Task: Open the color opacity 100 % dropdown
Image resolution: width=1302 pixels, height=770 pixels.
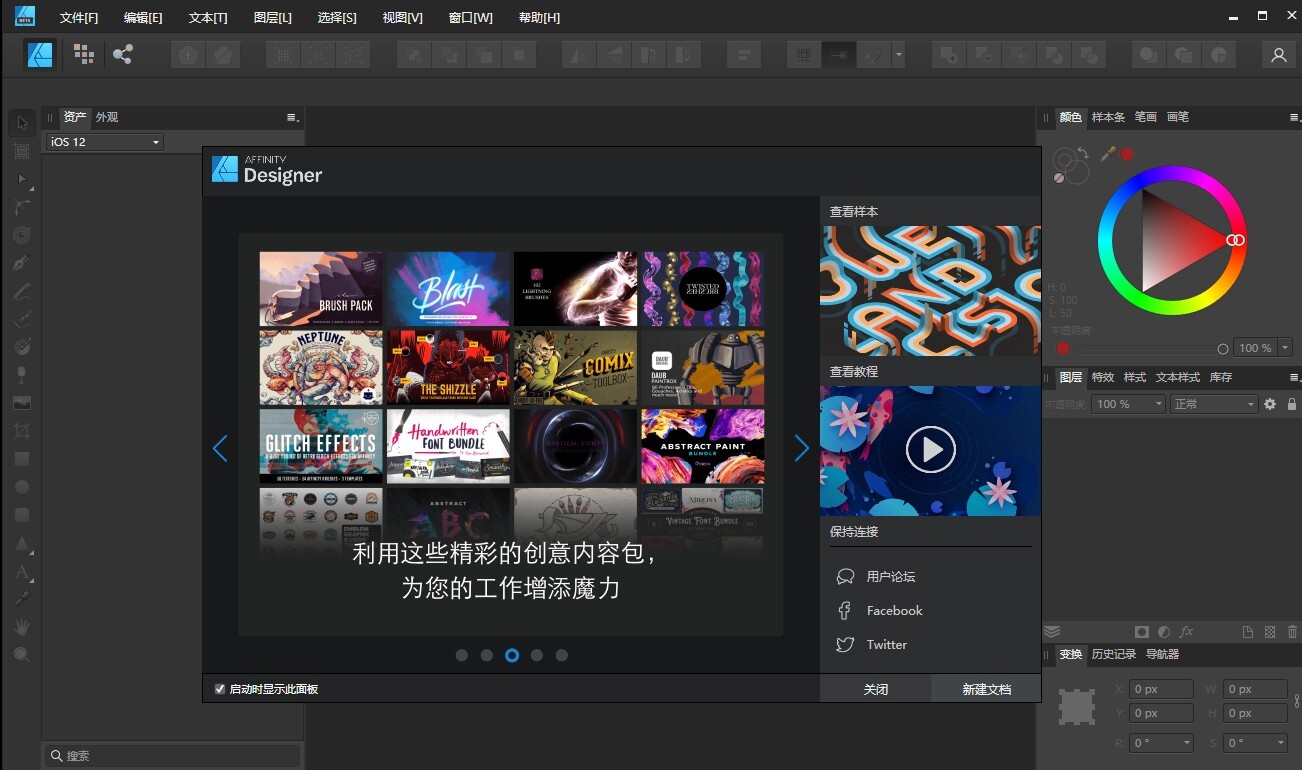Action: tap(1284, 348)
